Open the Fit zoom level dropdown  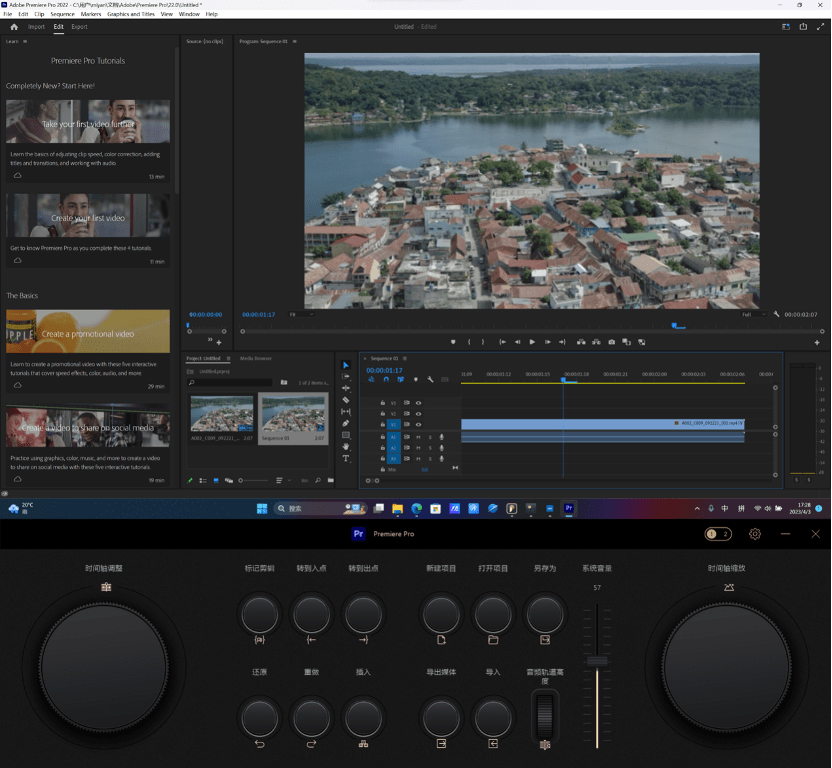click(x=300, y=314)
